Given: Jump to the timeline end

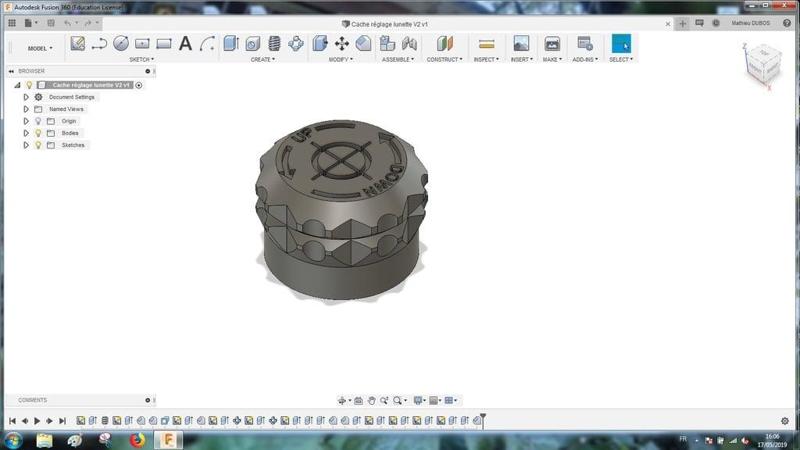Looking at the screenshot, I should click(62, 421).
